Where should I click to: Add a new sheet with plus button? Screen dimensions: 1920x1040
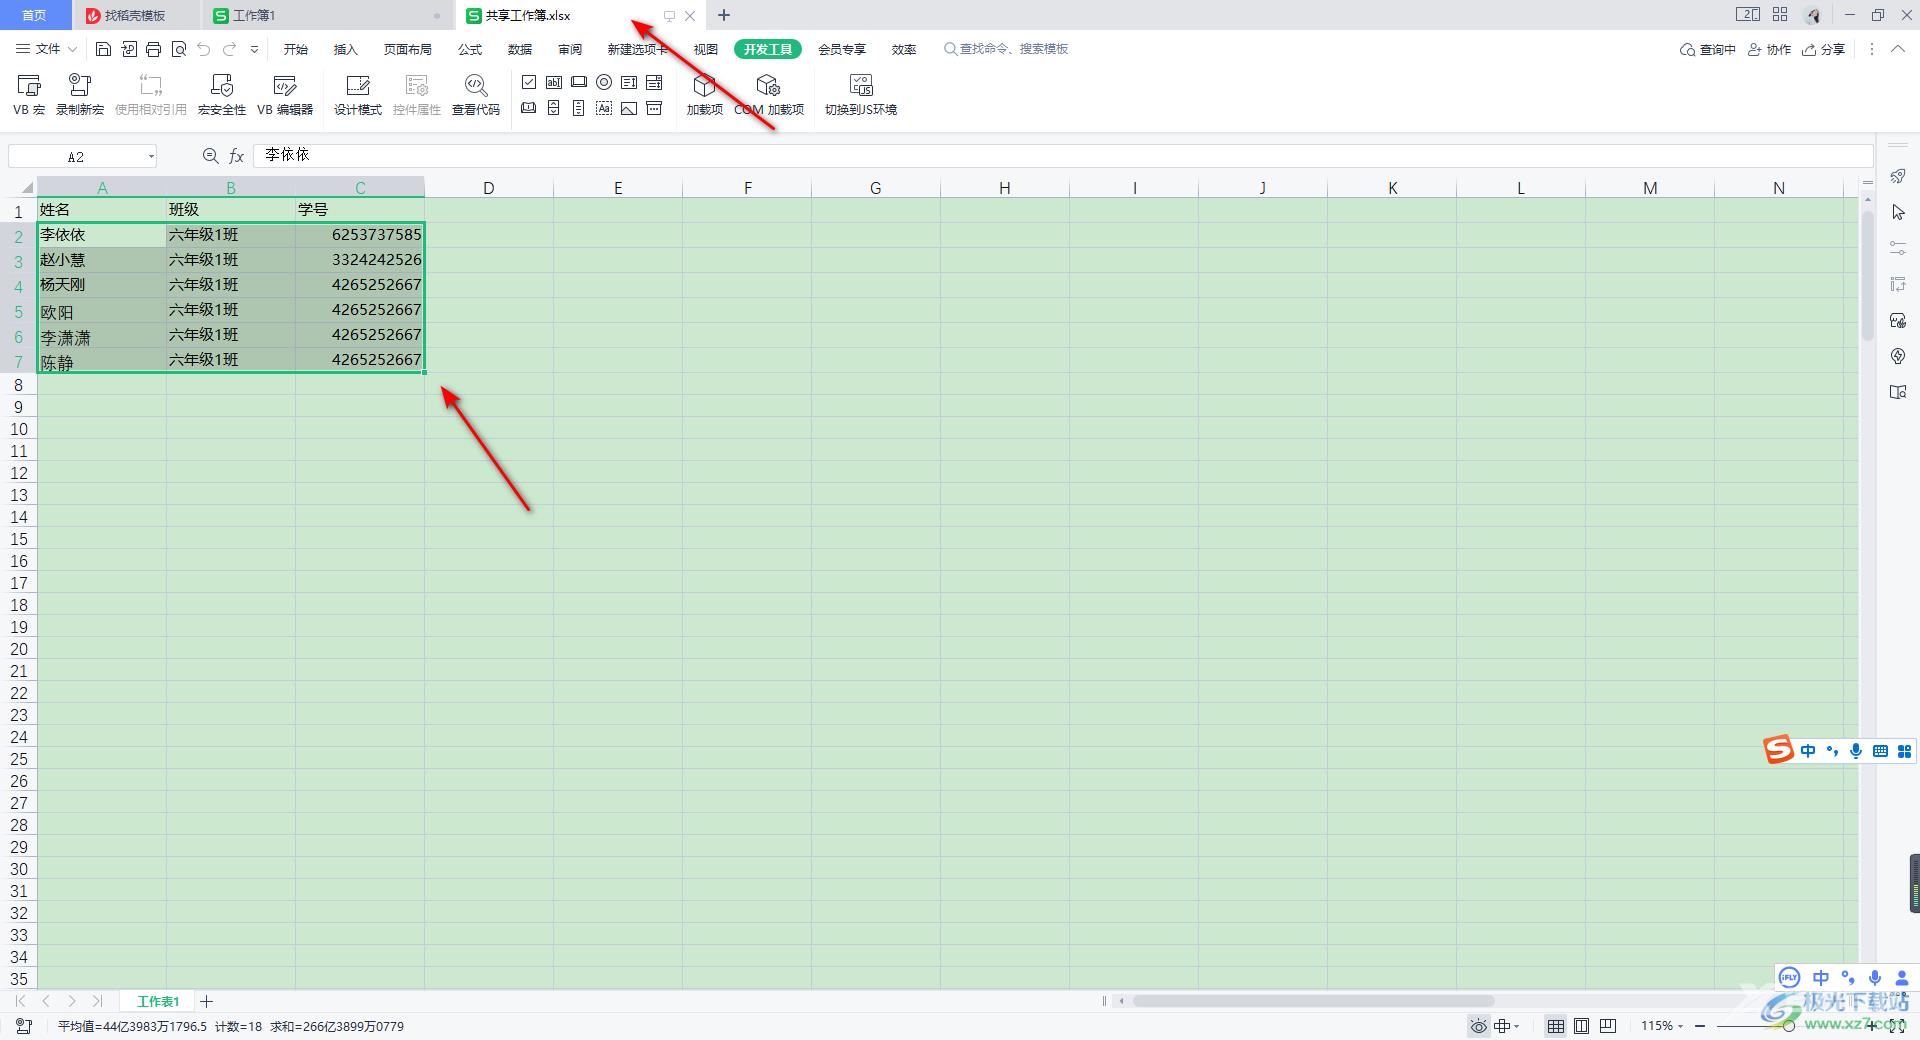[207, 1001]
